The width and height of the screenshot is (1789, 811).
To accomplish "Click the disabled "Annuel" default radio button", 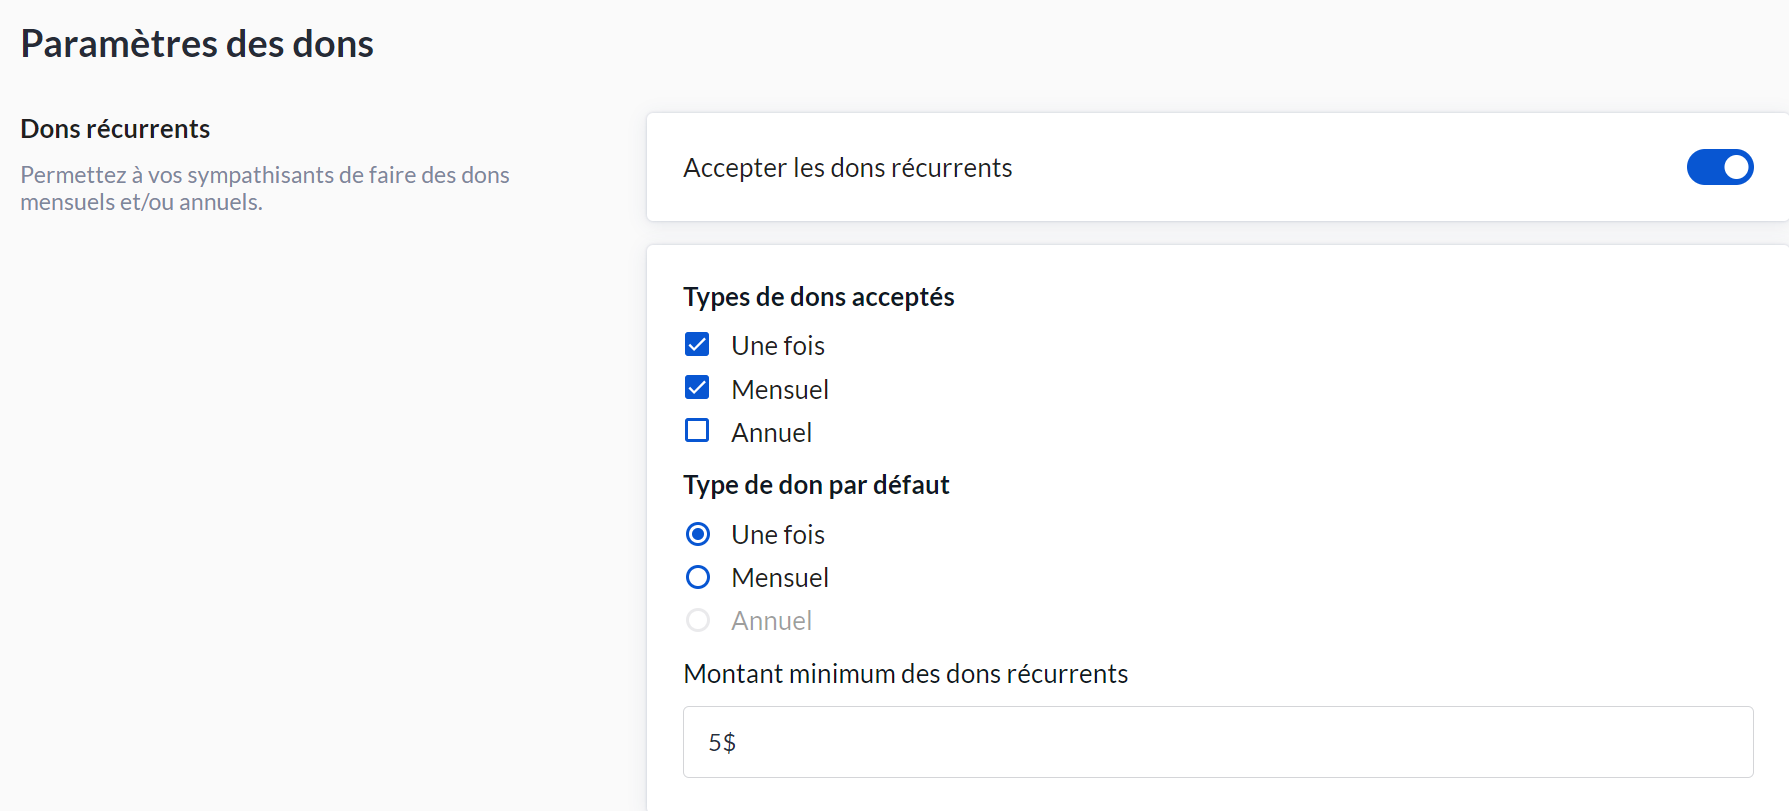I will tap(698, 620).
